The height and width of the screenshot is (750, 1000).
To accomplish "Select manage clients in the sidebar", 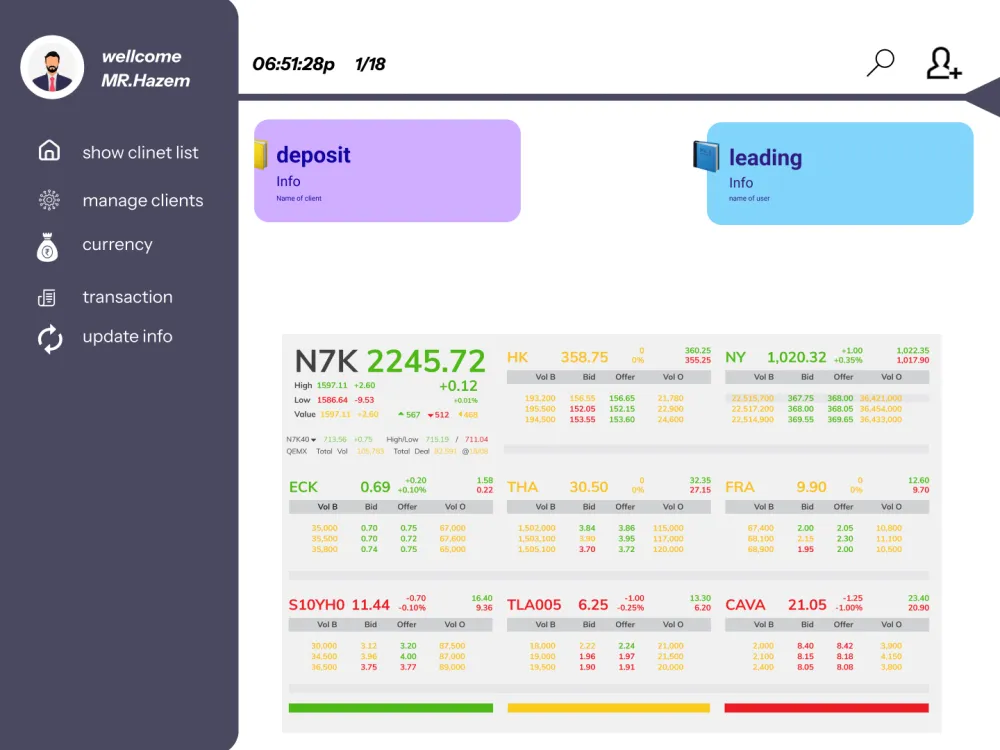I will click(x=143, y=200).
